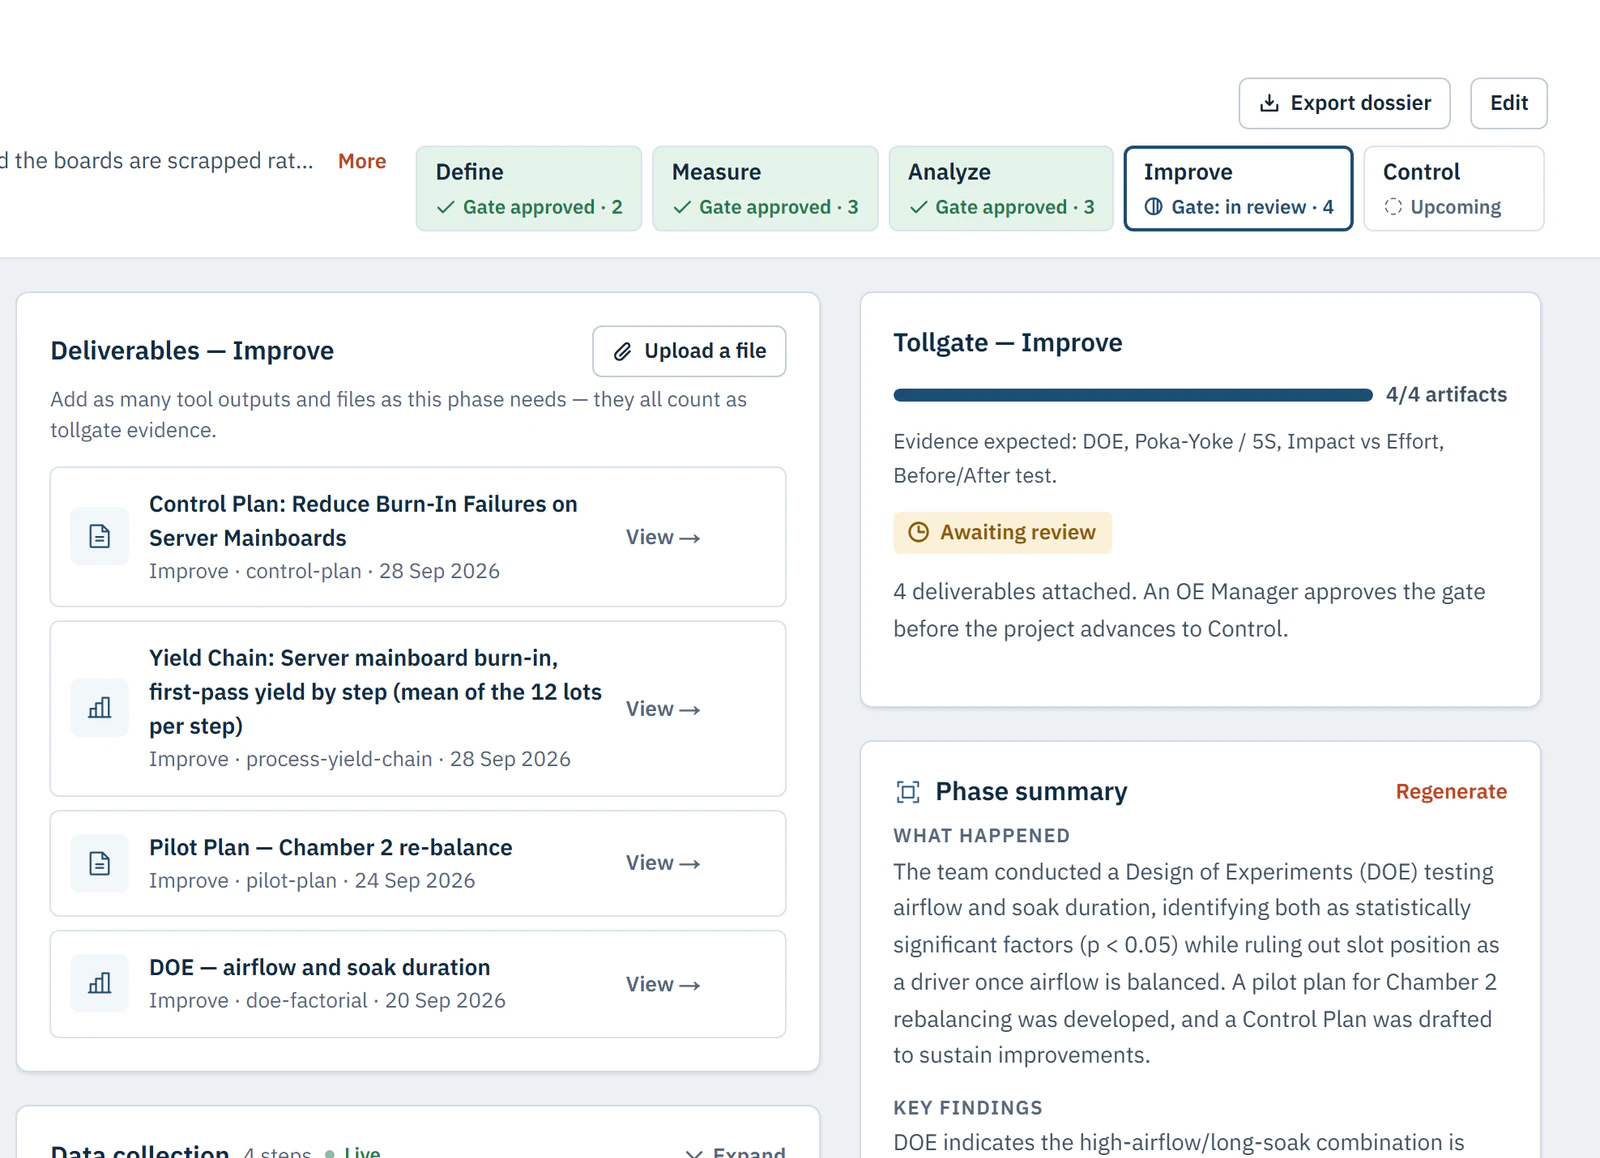Regenerate the Phase summary
This screenshot has width=1600, height=1158.
click(x=1451, y=792)
